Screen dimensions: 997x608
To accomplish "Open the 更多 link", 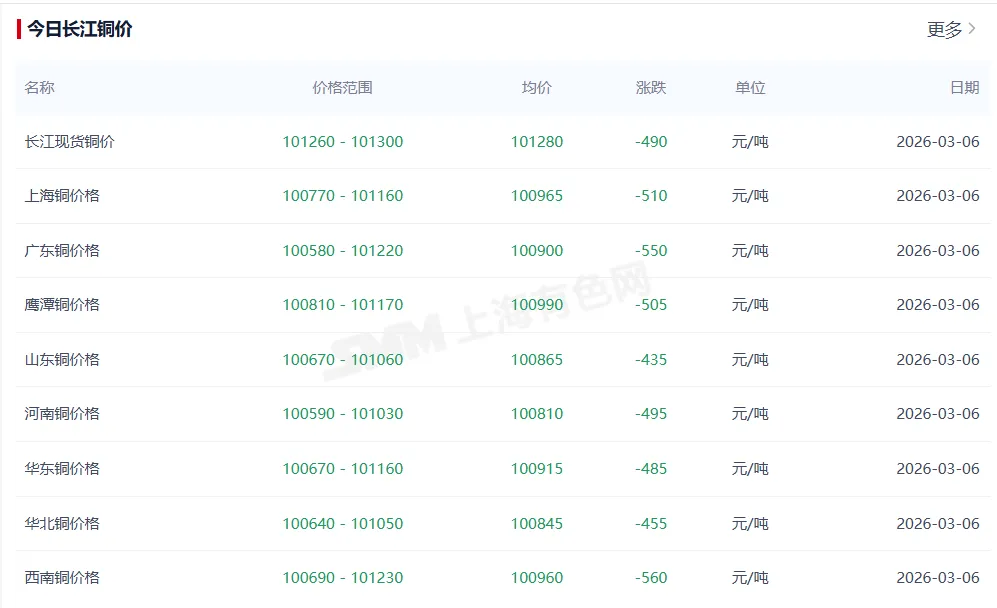I will pyautogui.click(x=944, y=29).
